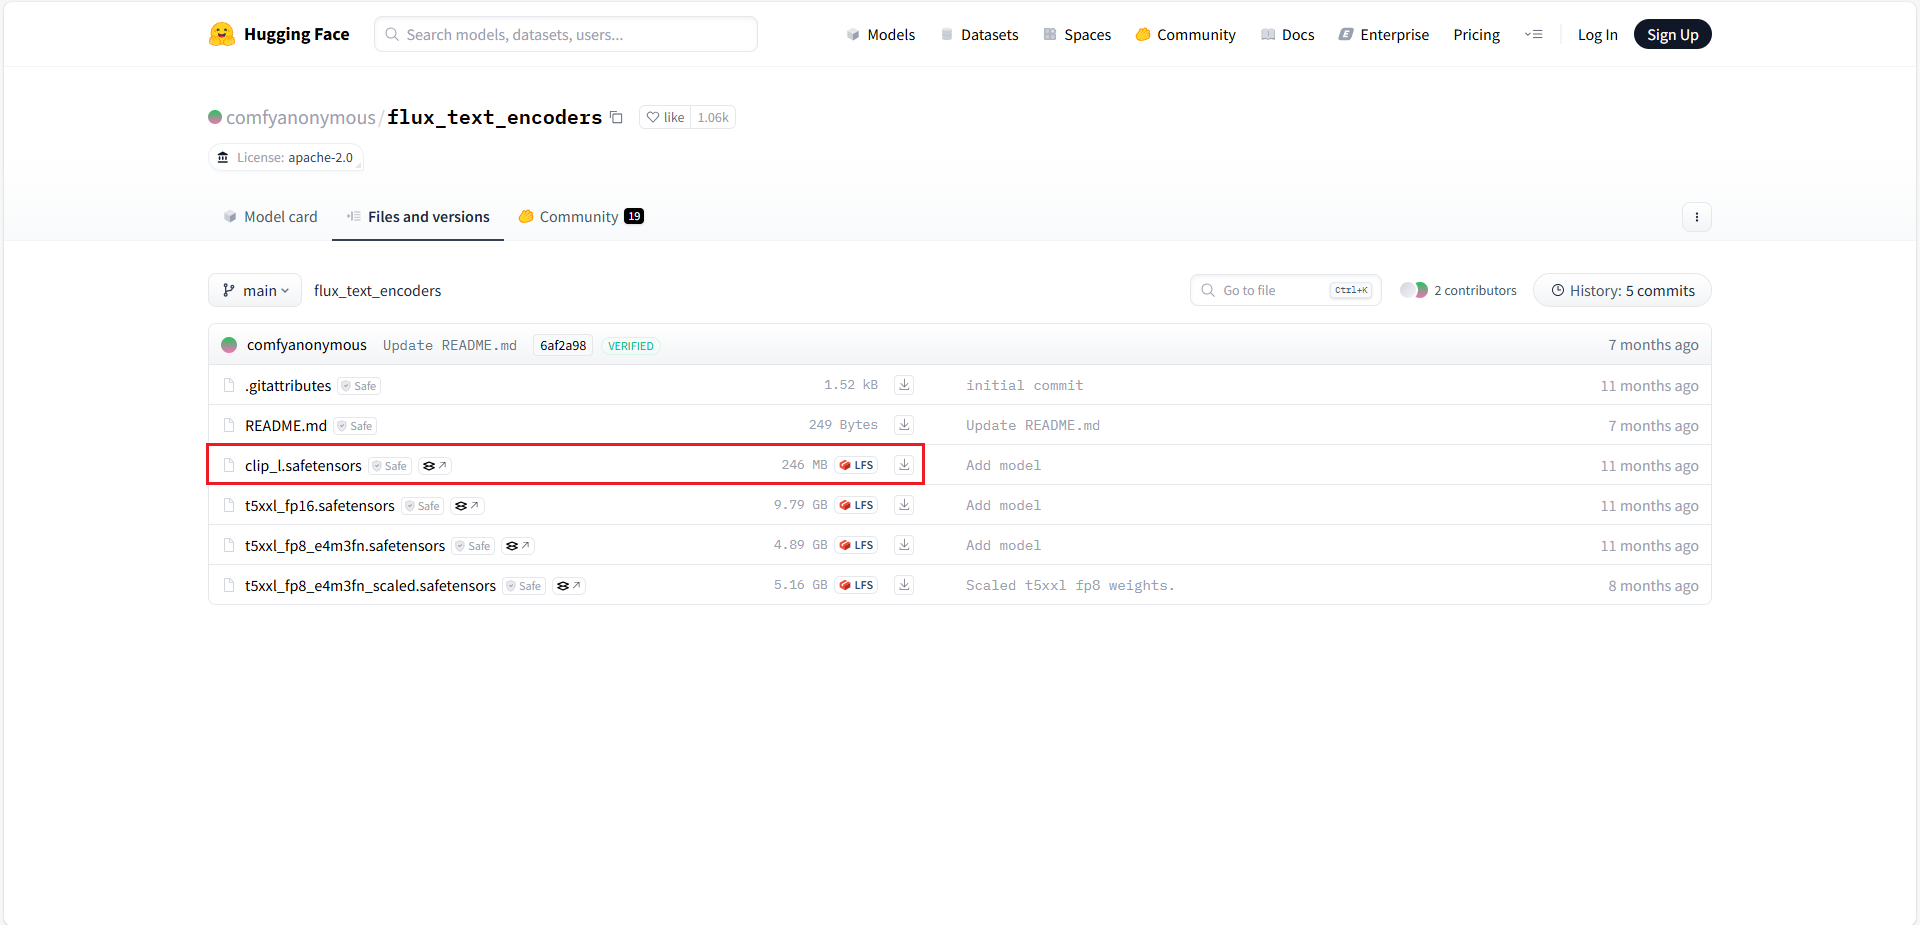Open the three-dot repository options menu
The image size is (1920, 925).
click(x=1696, y=217)
